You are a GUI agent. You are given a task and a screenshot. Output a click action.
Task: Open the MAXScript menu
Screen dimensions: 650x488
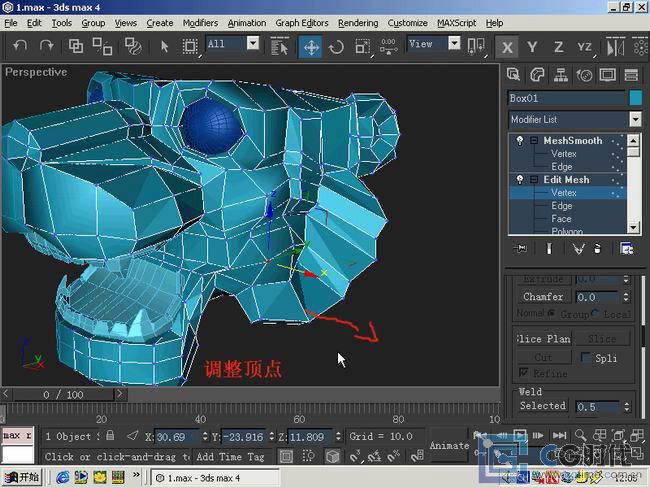[456, 23]
